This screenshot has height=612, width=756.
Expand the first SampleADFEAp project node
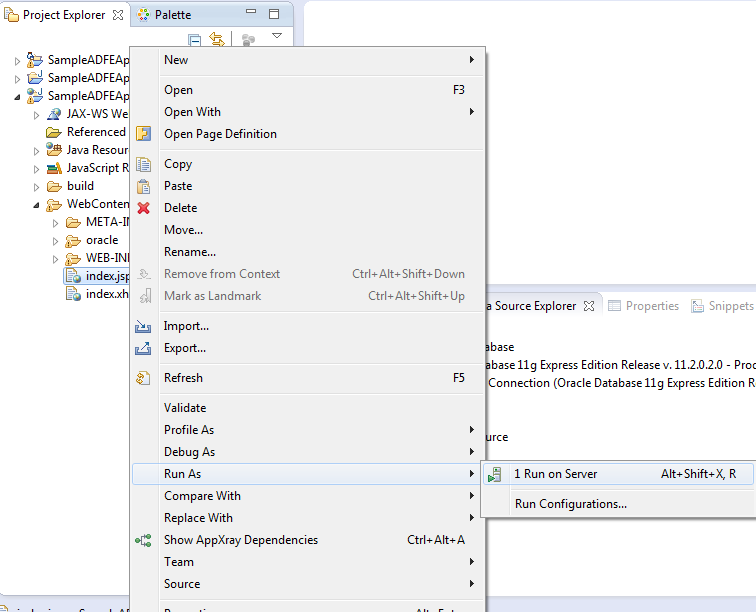pyautogui.click(x=17, y=61)
